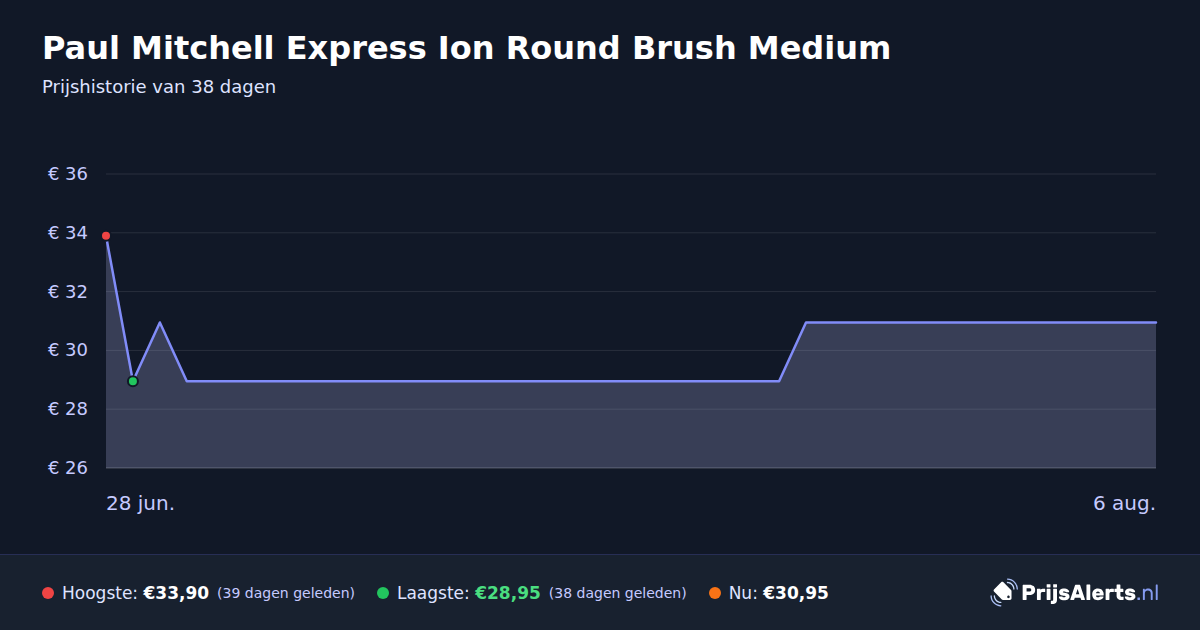Click the green lowest-price dot on chart
Viewport: 1200px width, 630px height.
[133, 381]
